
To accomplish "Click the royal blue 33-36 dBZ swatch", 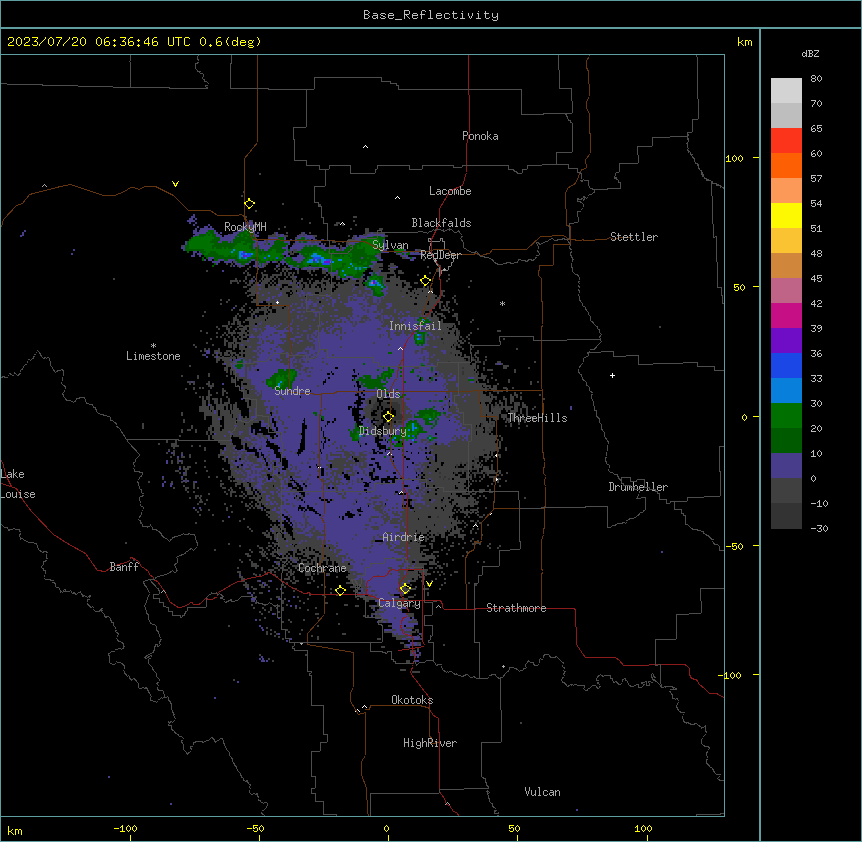I will click(786, 365).
